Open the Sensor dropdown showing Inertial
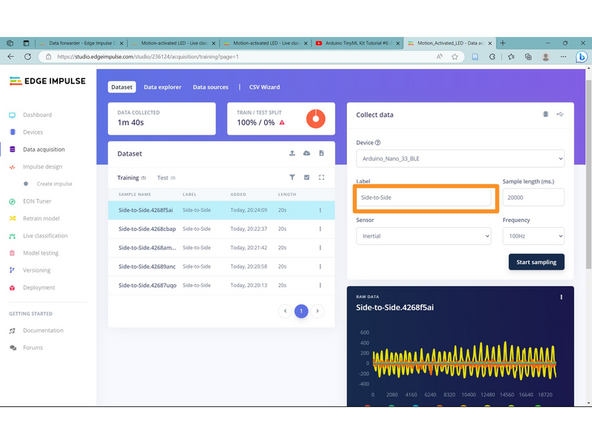 [424, 236]
